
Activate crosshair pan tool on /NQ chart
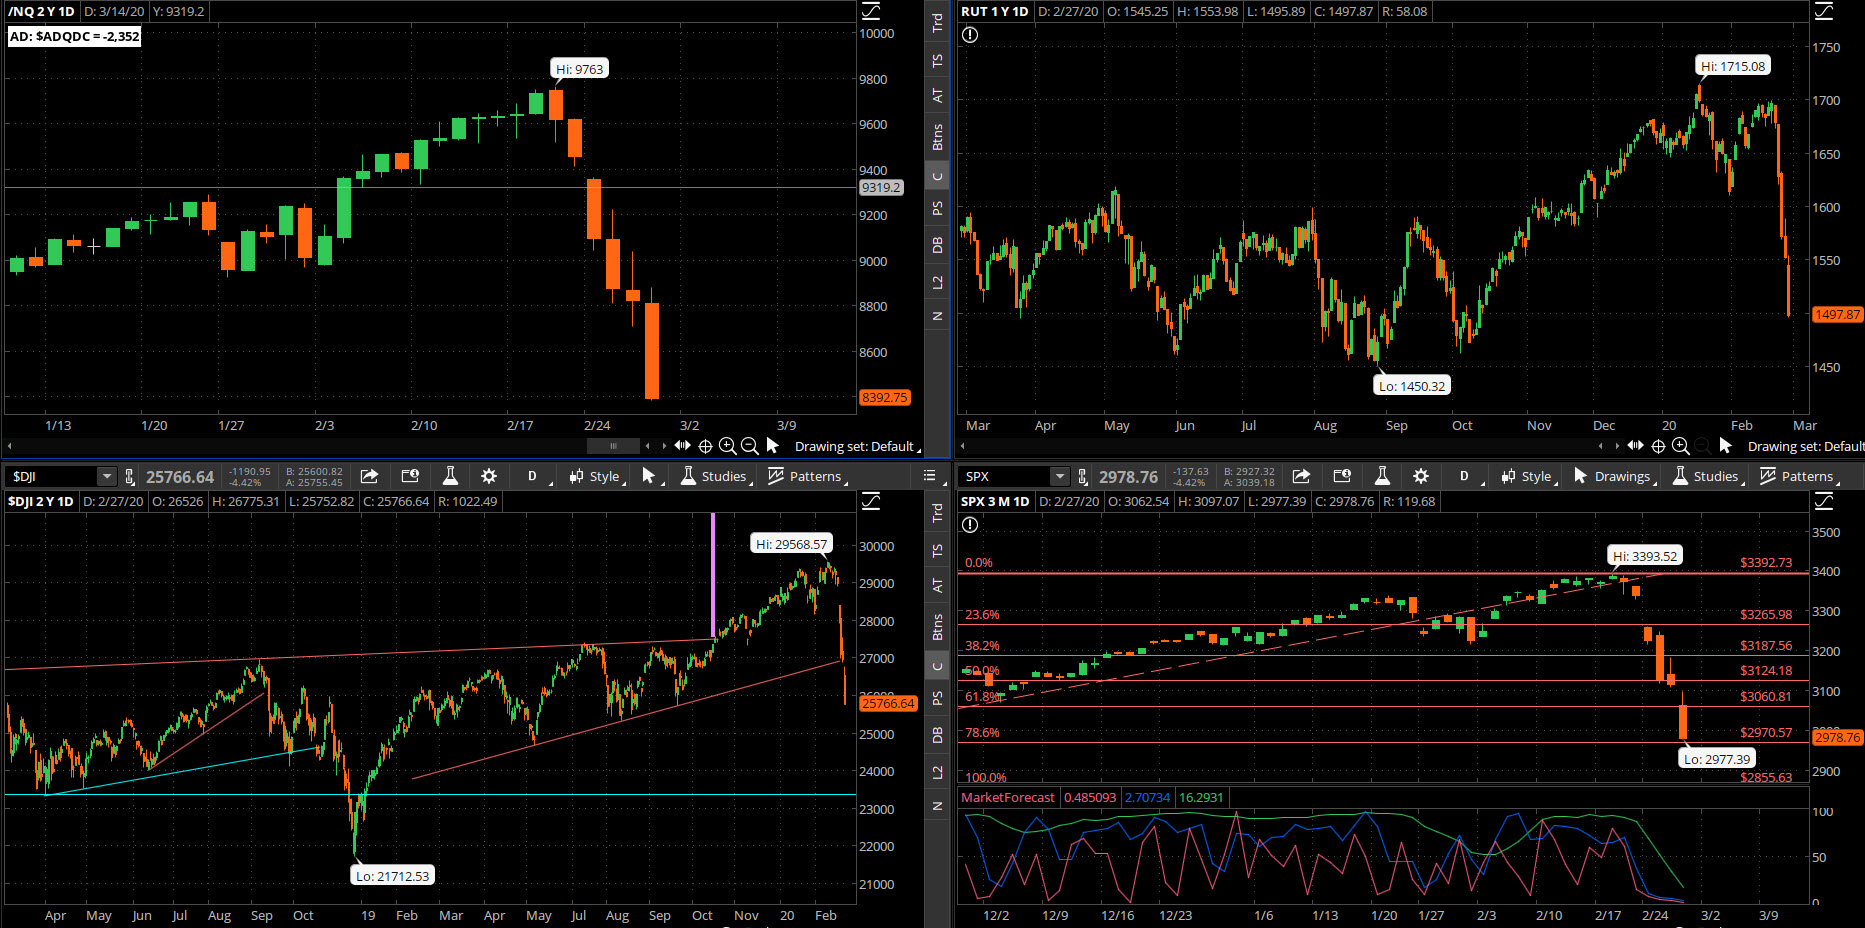705,446
